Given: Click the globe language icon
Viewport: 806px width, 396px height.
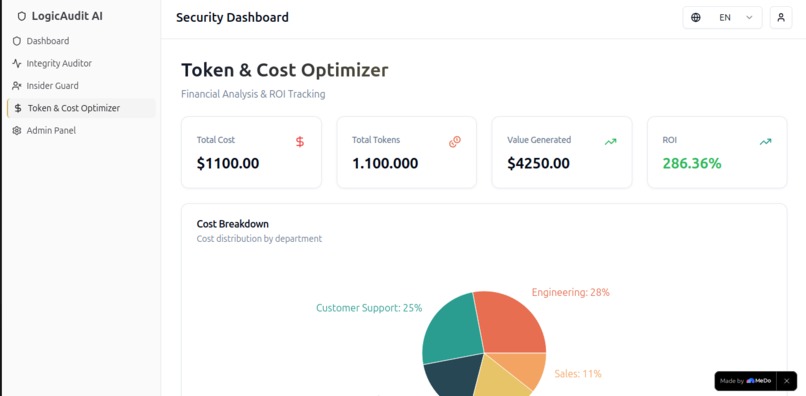Looking at the screenshot, I should [695, 17].
